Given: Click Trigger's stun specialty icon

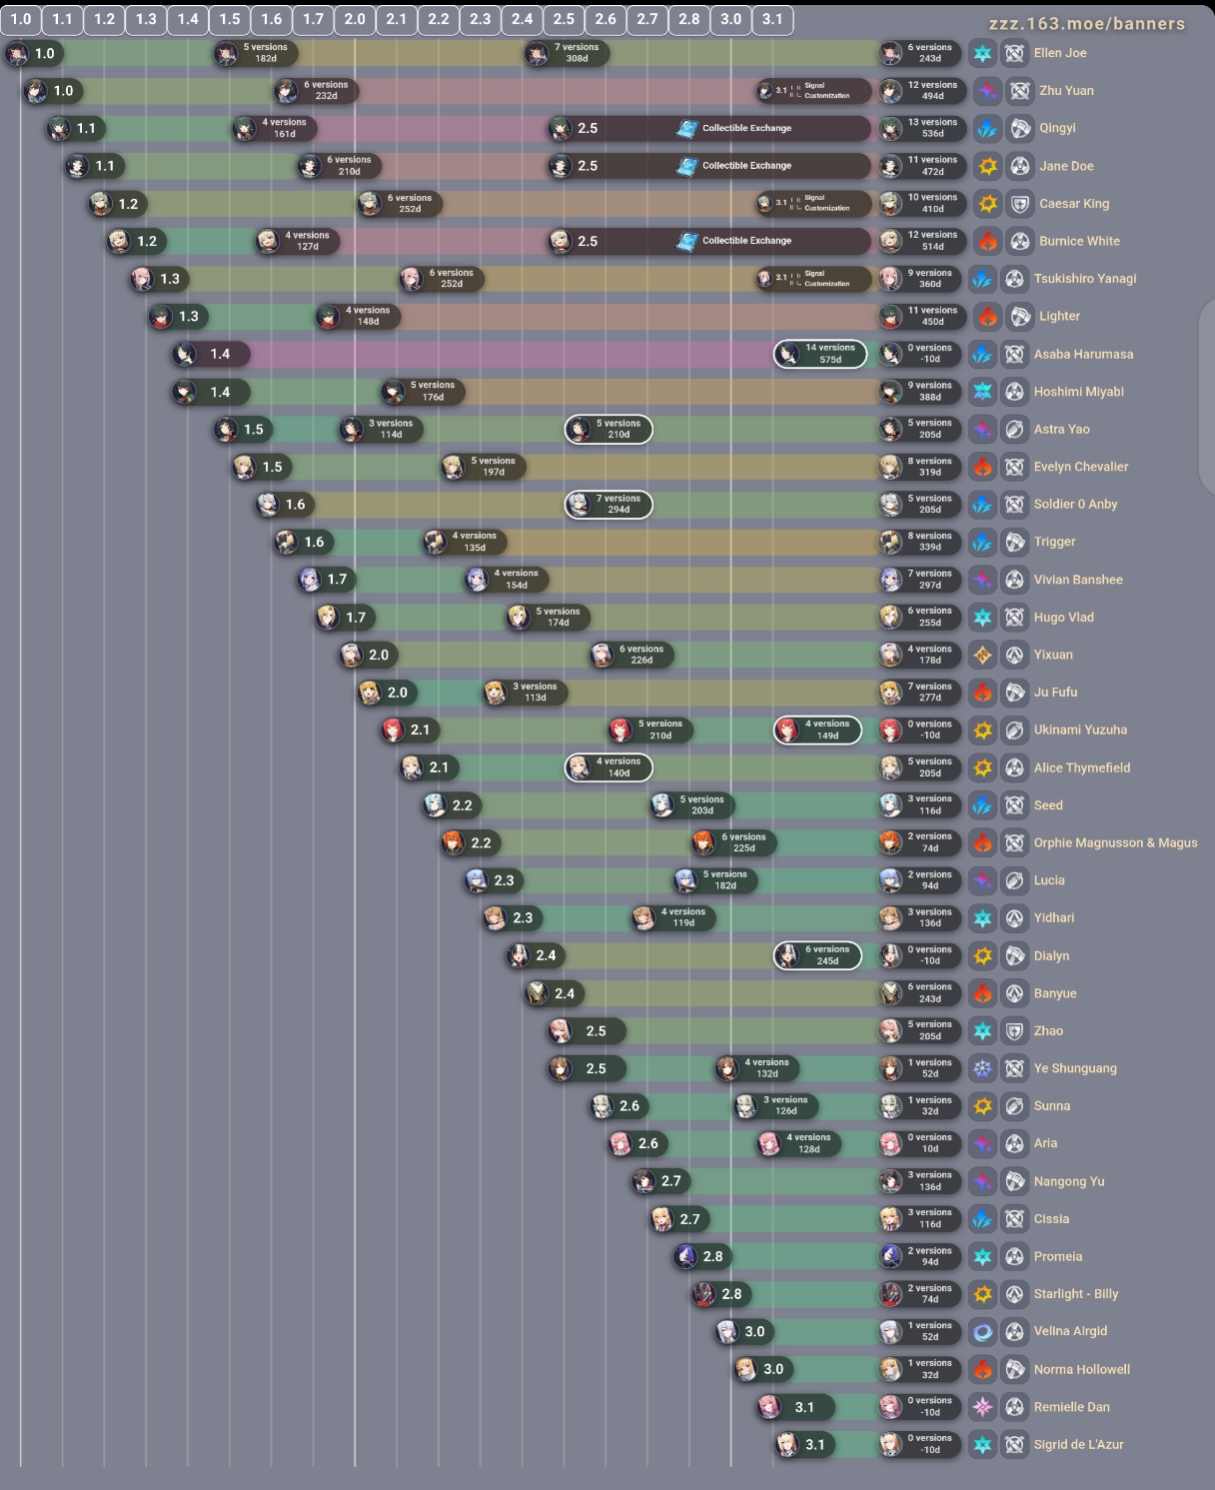Looking at the screenshot, I should pos(1015,542).
